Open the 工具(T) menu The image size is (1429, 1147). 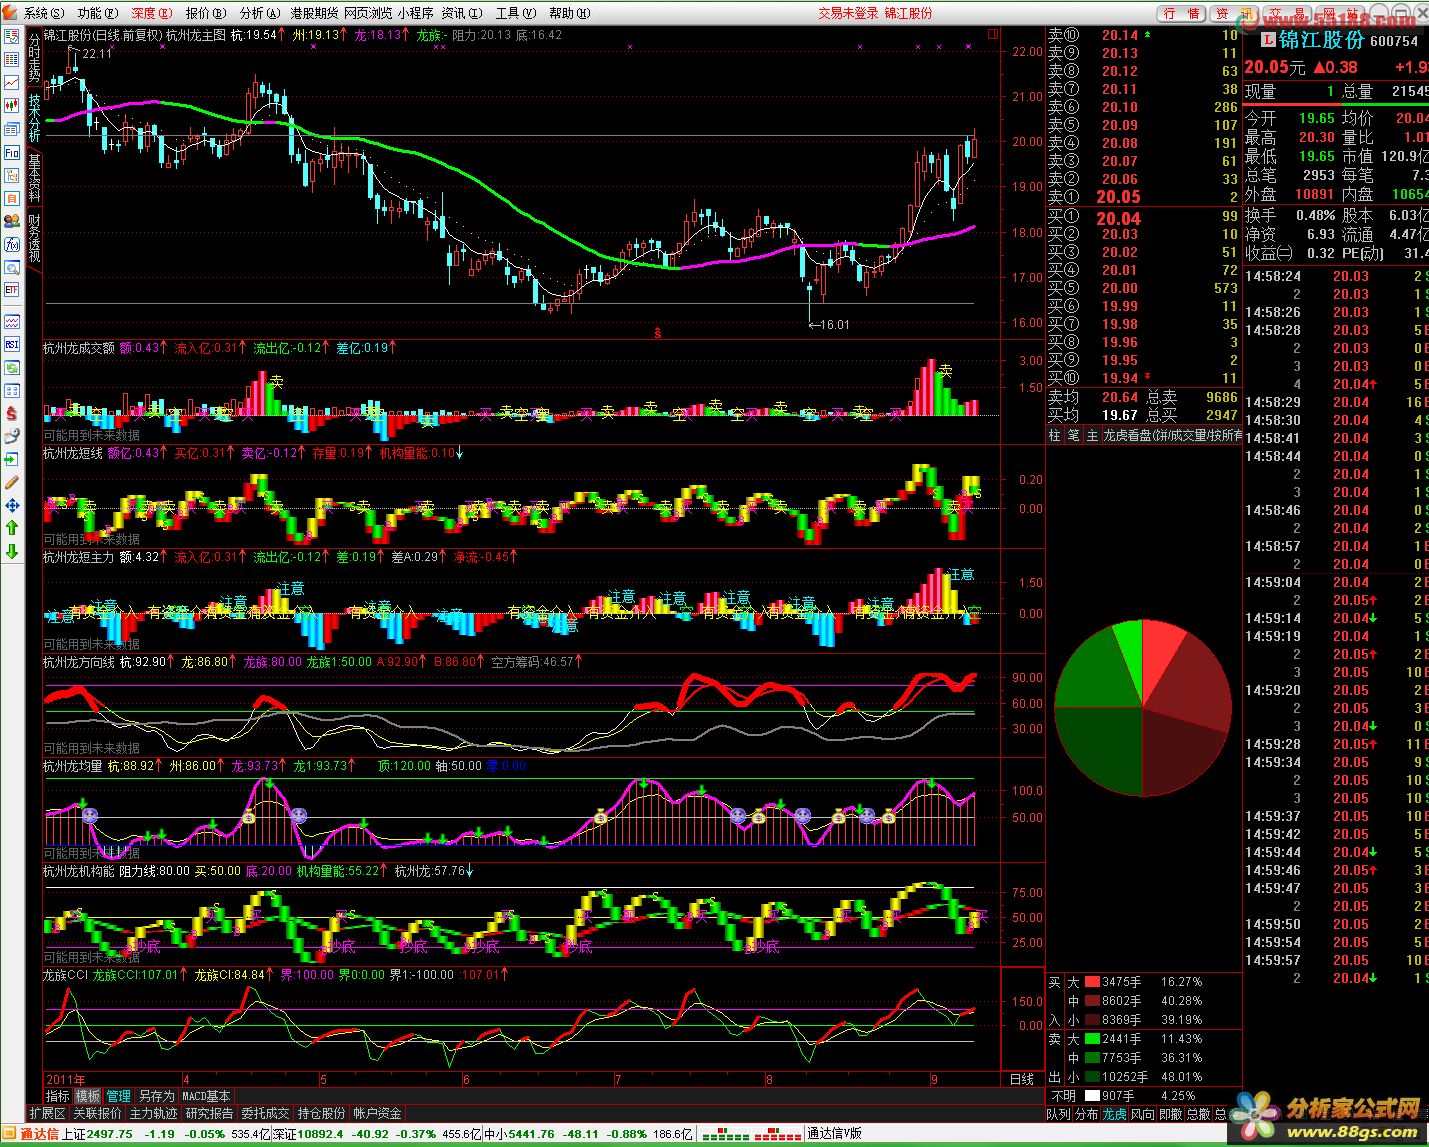pos(515,13)
